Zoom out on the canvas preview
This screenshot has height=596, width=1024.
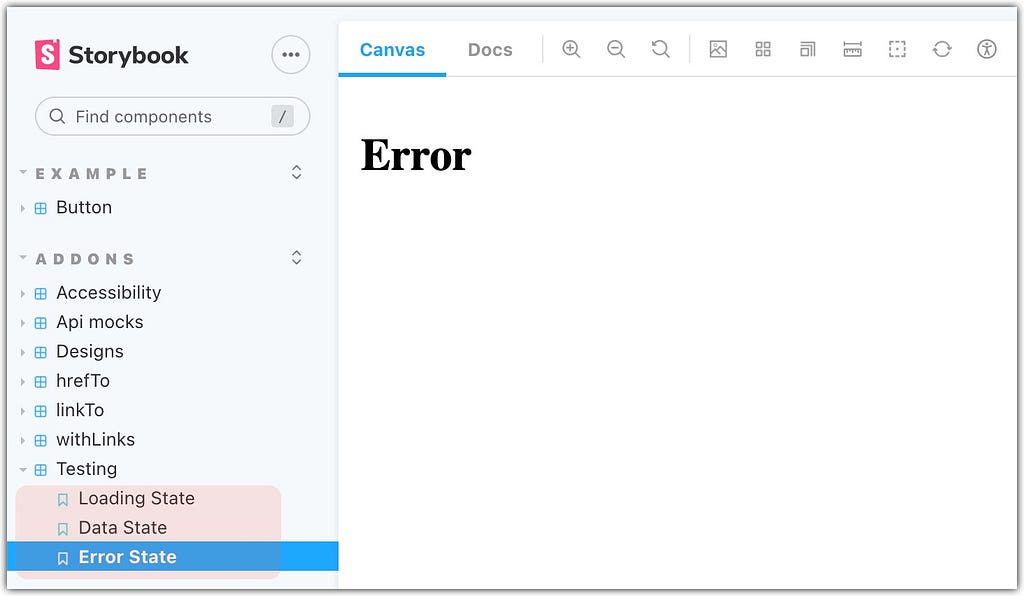pos(616,48)
